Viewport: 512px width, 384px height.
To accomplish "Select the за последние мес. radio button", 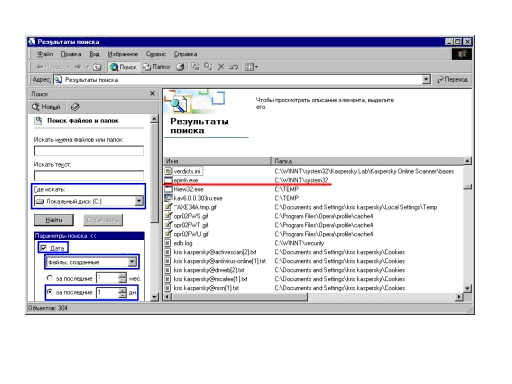I will (50, 278).
